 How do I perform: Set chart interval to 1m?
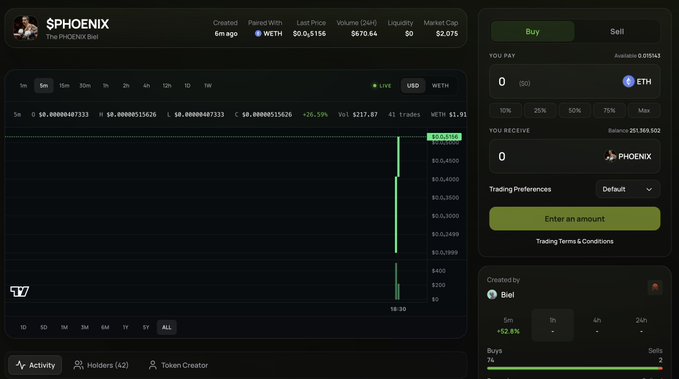pos(23,86)
